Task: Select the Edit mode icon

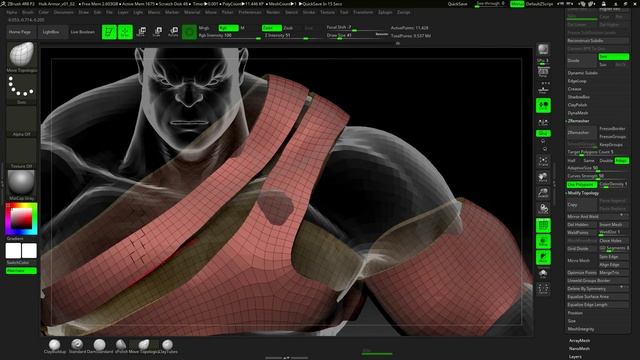Action: pyautogui.click(x=109, y=32)
